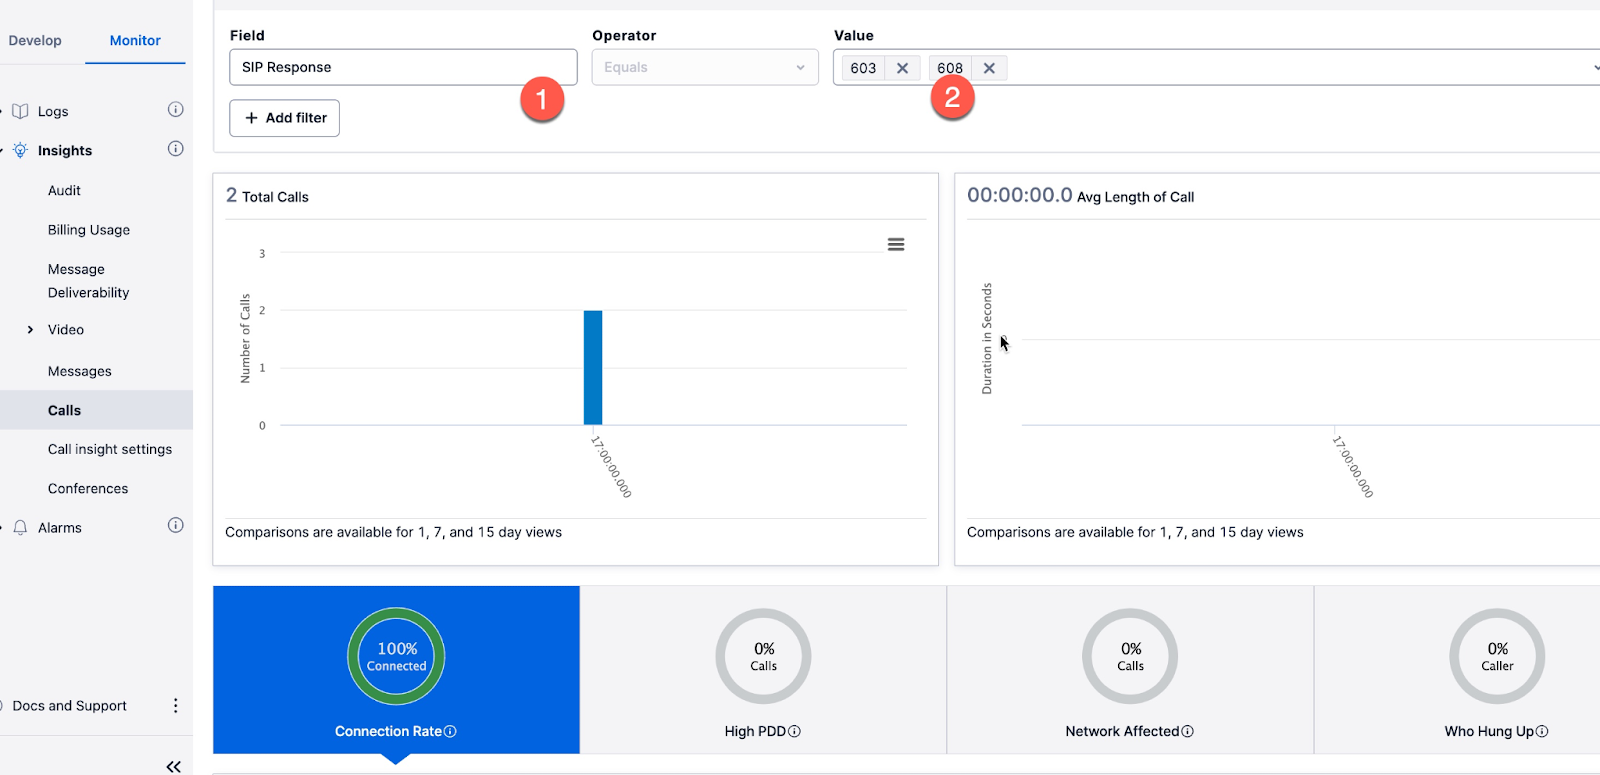Click Connection Rate info icon

click(x=450, y=731)
